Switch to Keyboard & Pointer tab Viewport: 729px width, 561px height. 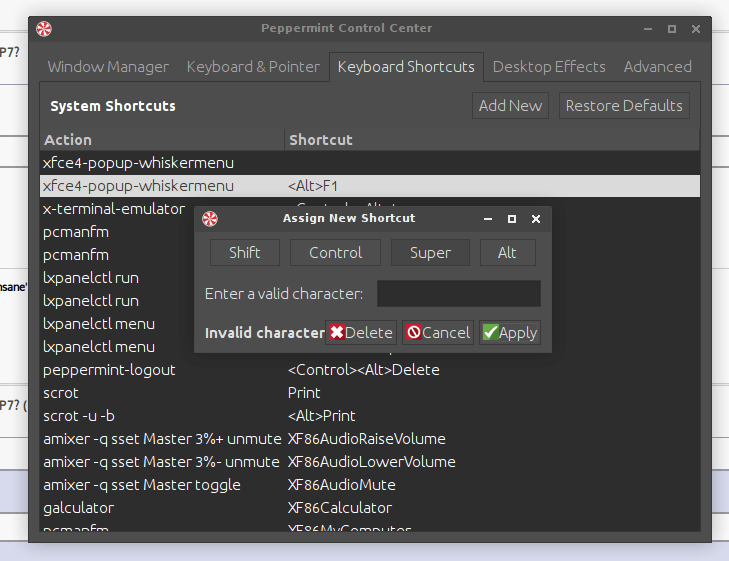pyautogui.click(x=253, y=67)
